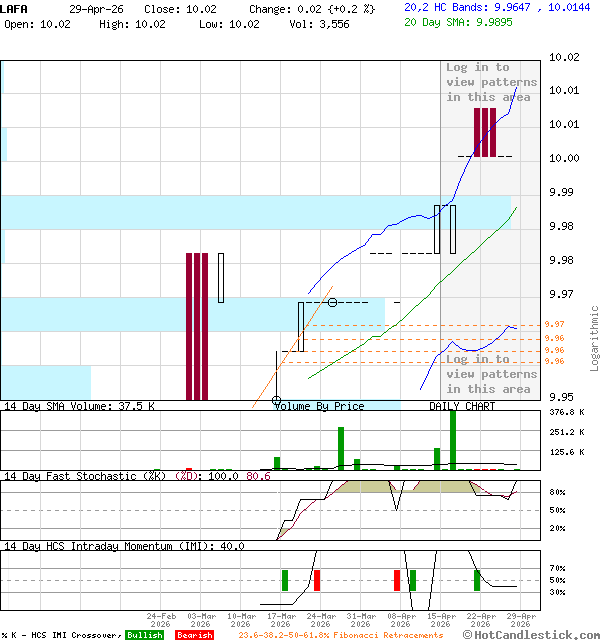600x640 pixels.
Task: Click the DAILY CHART label
Action: coord(462,406)
